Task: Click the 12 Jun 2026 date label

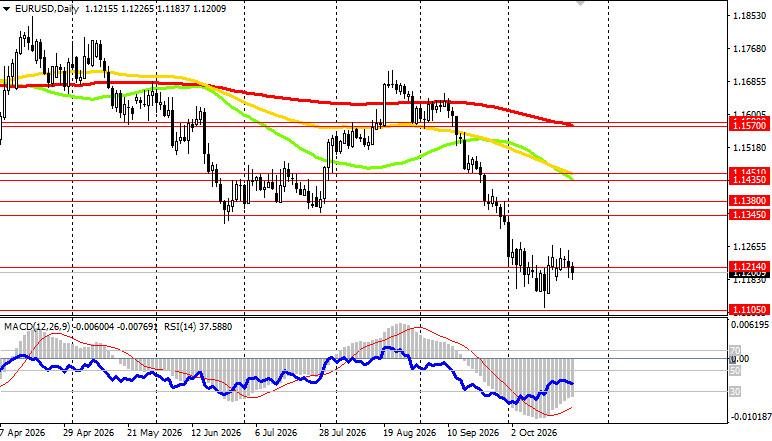Action: (215, 433)
